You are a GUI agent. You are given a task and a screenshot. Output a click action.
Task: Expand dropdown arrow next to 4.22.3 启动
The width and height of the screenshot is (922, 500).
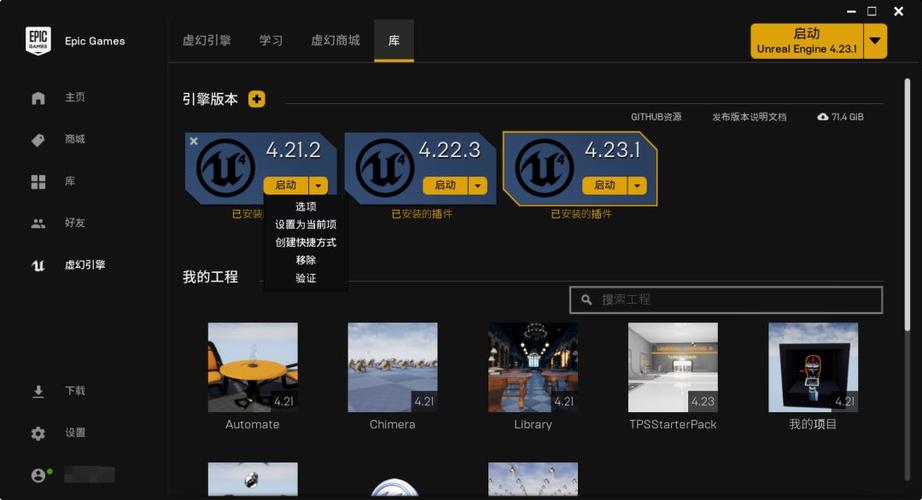pyautogui.click(x=477, y=185)
